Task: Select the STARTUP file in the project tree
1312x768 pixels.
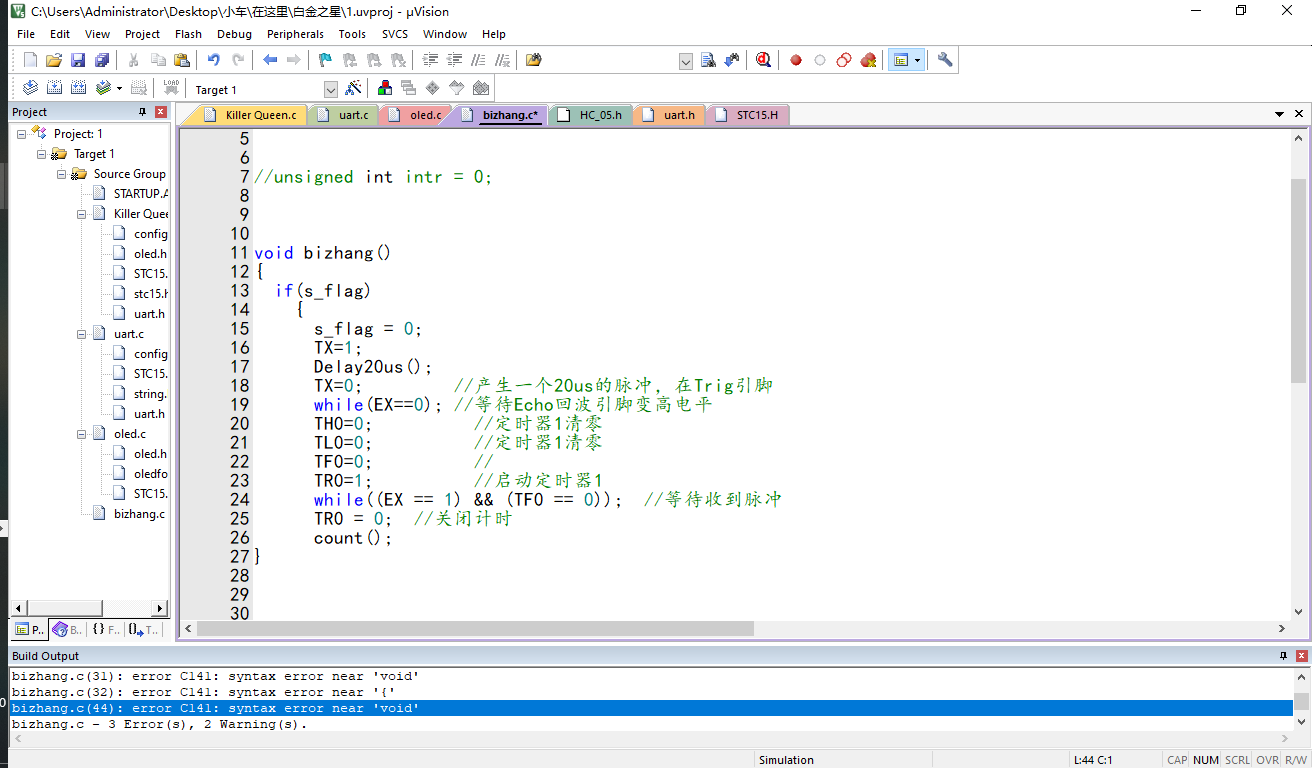Action: tap(140, 193)
